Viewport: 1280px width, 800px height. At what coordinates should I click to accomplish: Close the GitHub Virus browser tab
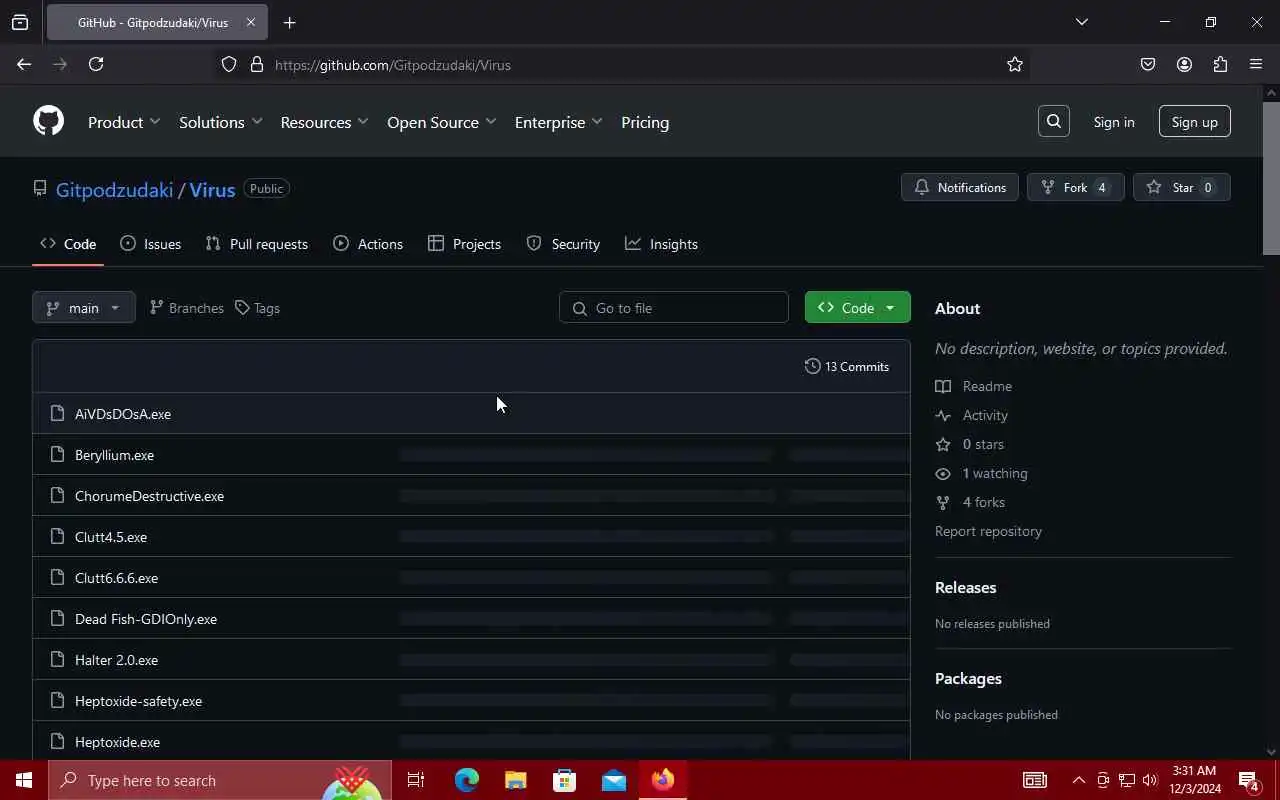pos(251,22)
